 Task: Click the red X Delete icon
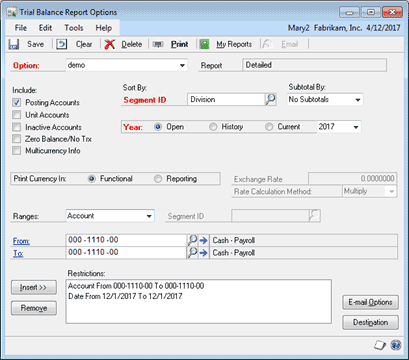[x=109, y=44]
